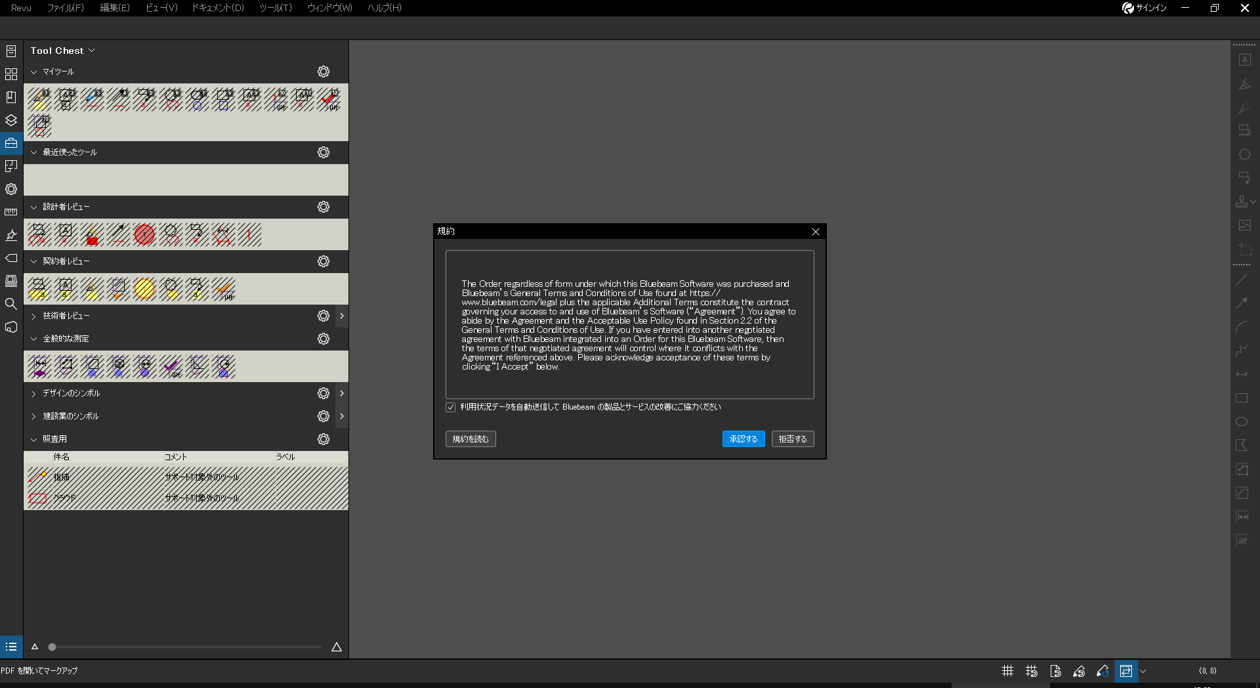Collapse the 全般的な測定 section

click(x=34, y=339)
